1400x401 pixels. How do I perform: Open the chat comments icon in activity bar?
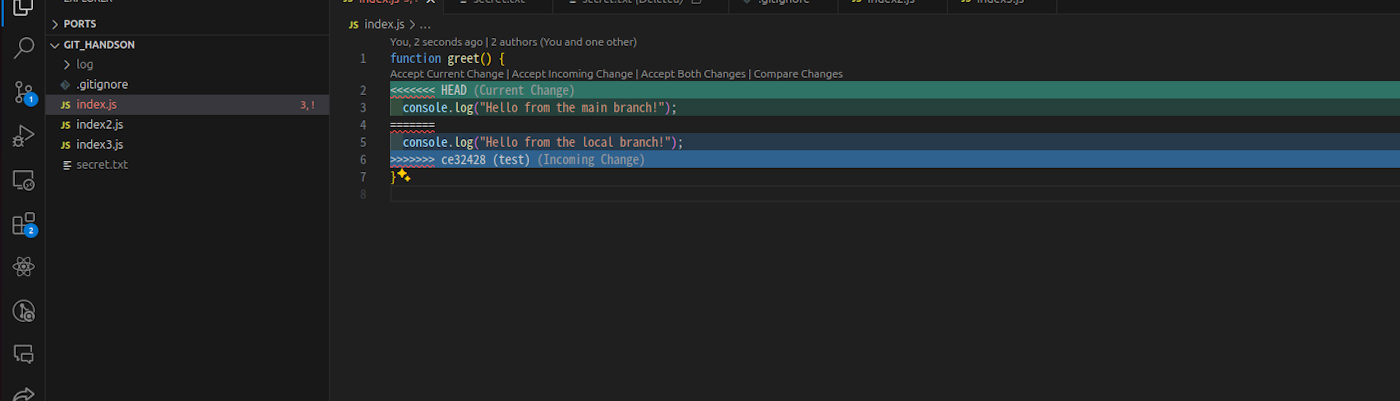pos(24,354)
